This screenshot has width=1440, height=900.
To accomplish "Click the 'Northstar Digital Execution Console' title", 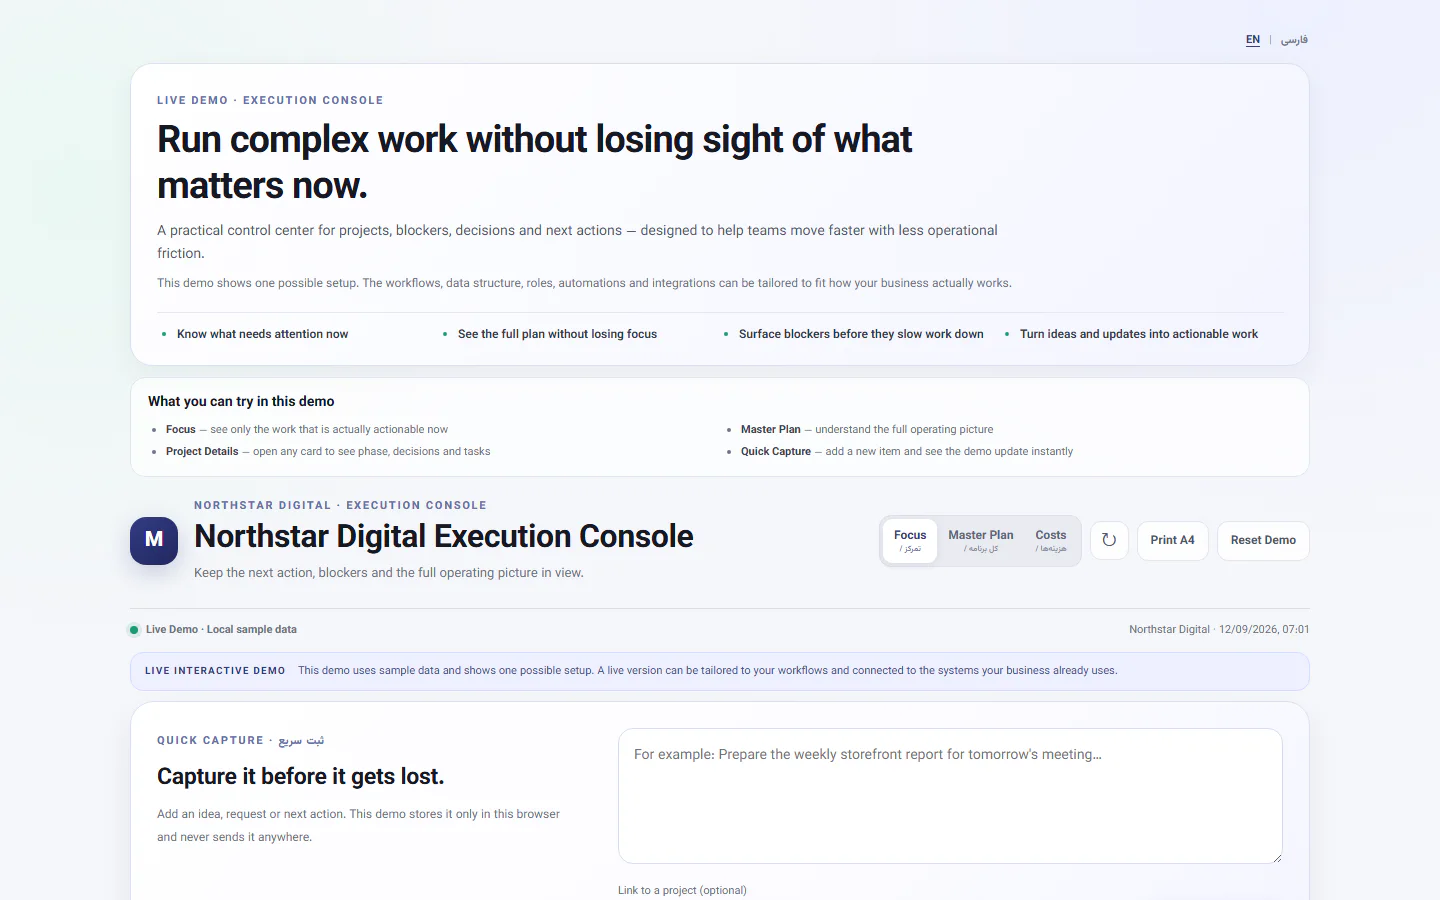I will [x=443, y=536].
